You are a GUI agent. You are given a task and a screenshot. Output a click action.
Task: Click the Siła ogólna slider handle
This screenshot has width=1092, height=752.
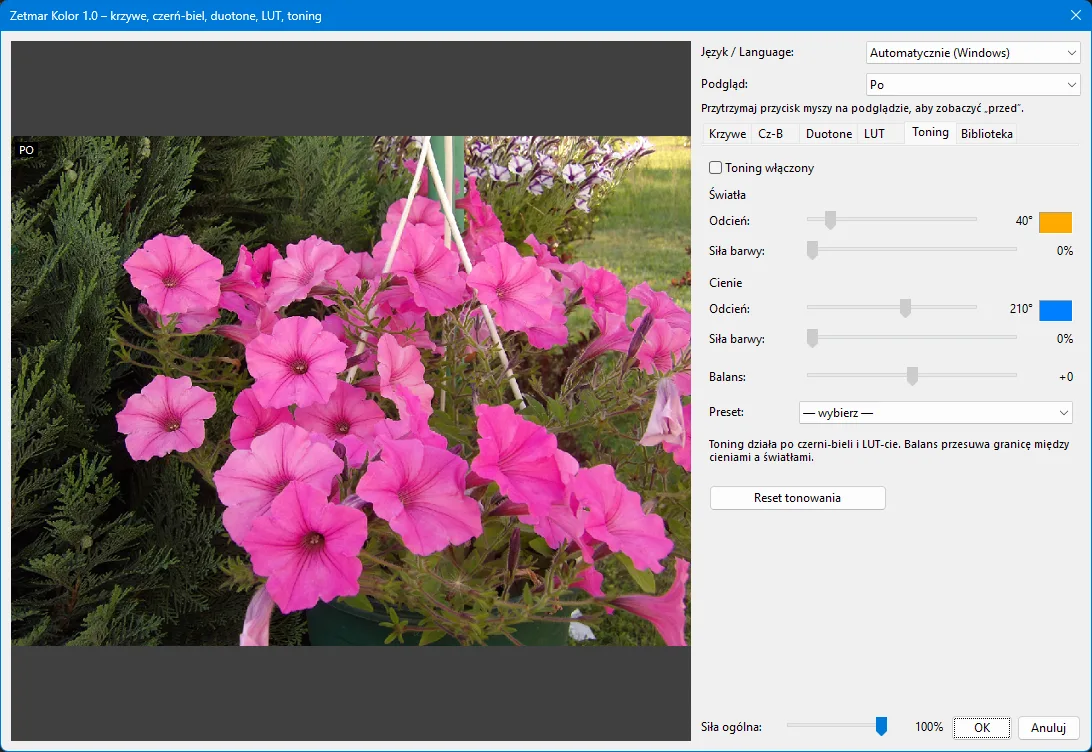(x=881, y=726)
